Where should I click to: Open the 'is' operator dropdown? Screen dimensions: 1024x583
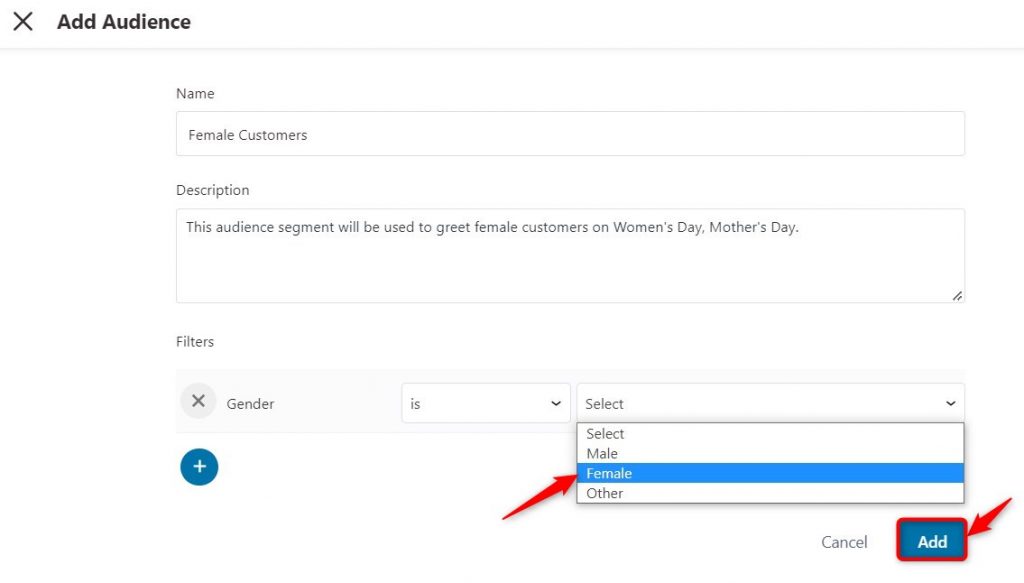(486, 403)
